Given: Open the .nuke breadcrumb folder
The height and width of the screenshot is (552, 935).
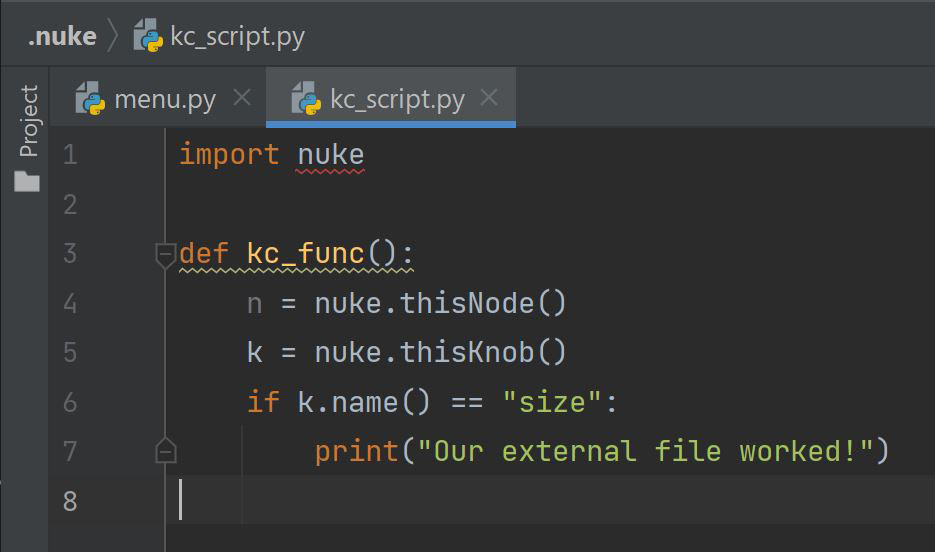Looking at the screenshot, I should 62,36.
